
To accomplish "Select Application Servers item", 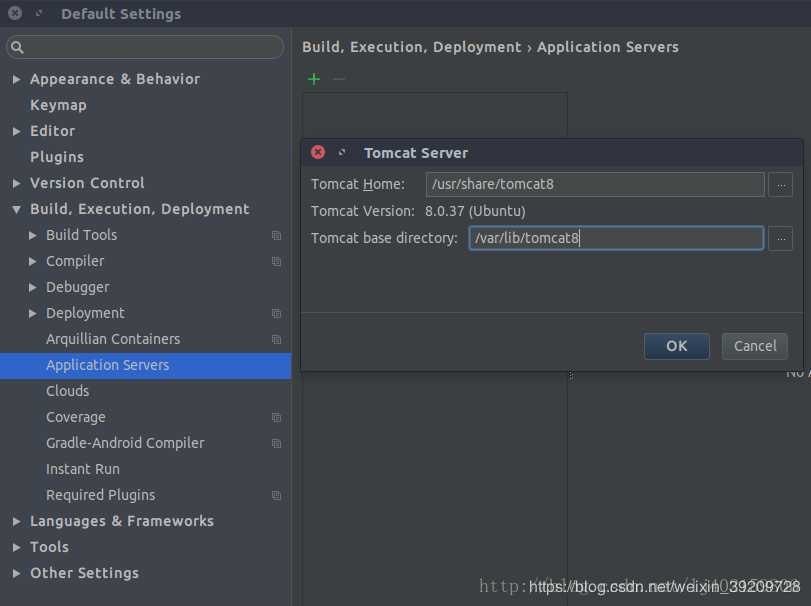I will pos(145,366).
